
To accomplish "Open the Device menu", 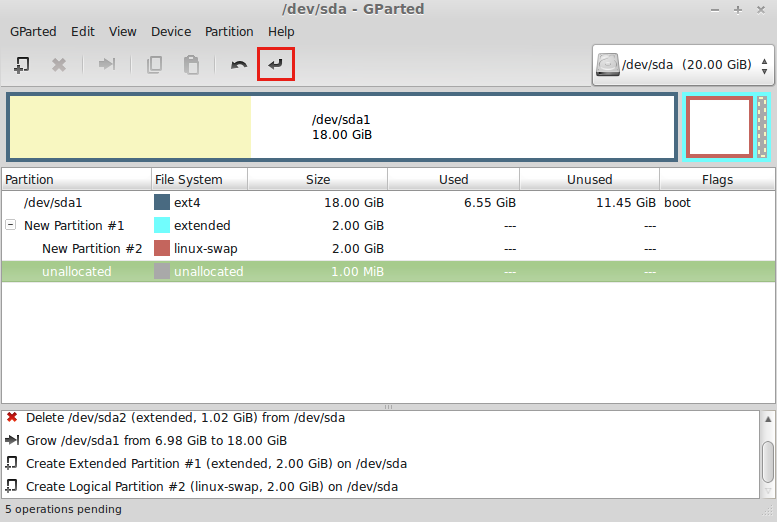I will [171, 31].
